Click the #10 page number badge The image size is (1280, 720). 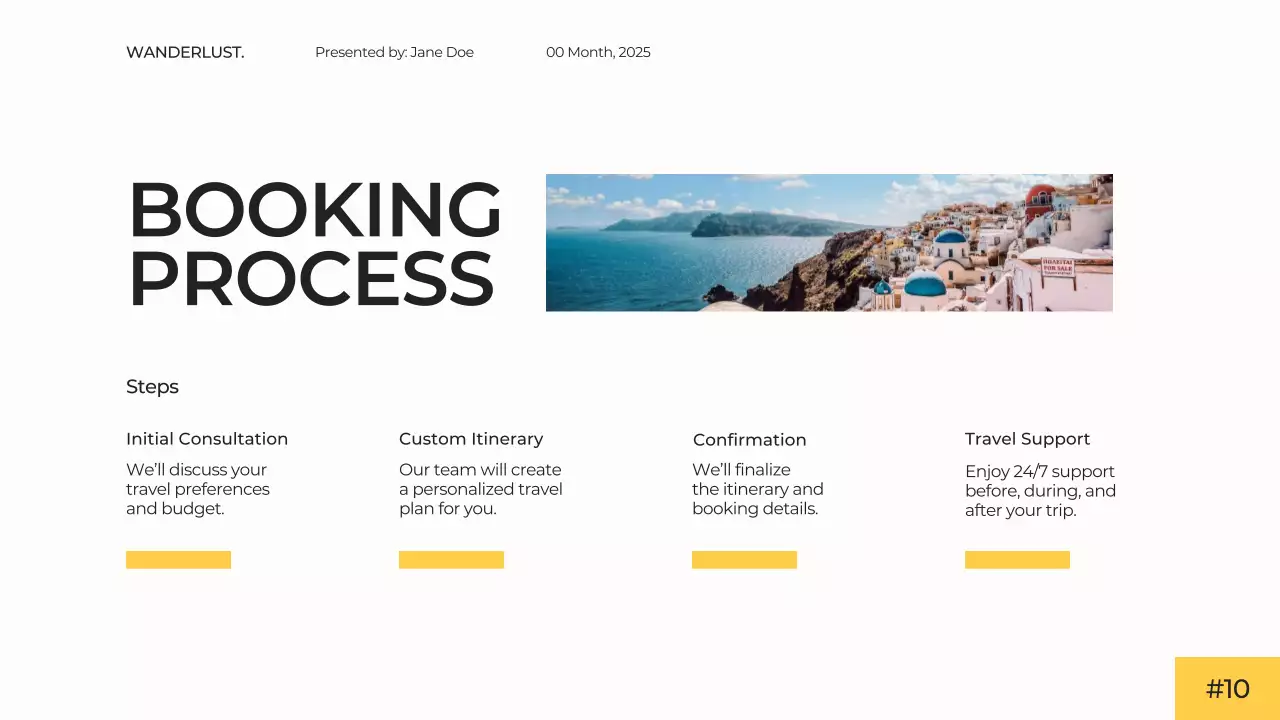(x=1228, y=689)
